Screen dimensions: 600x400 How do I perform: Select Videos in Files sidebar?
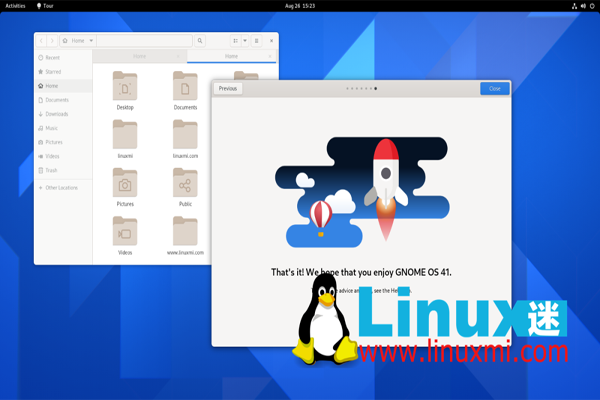[64, 157]
